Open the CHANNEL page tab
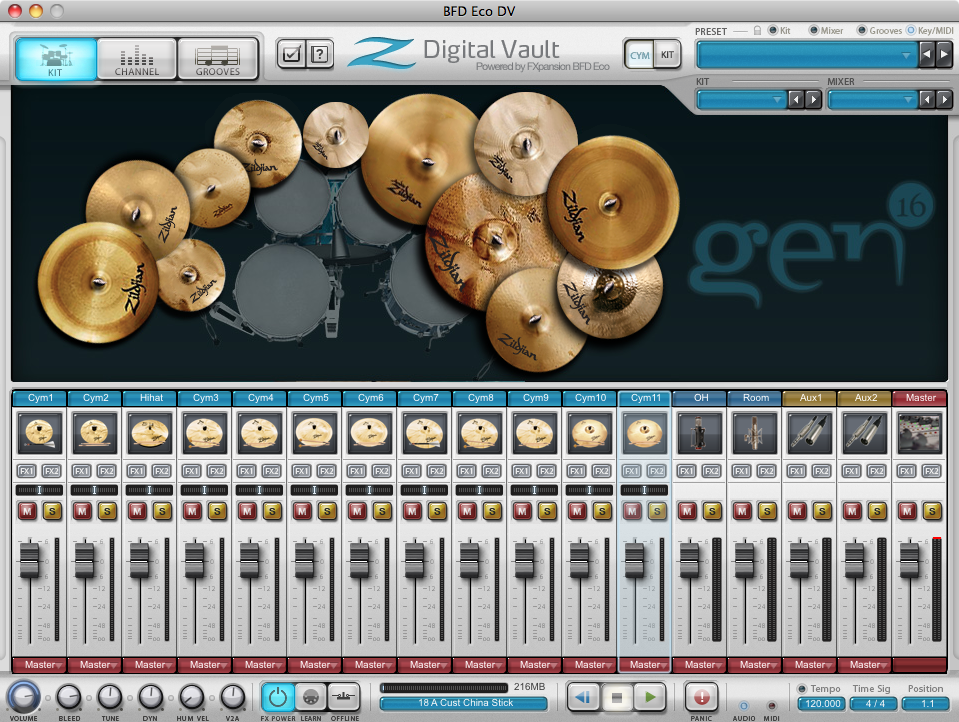This screenshot has width=959, height=722. click(x=137, y=59)
